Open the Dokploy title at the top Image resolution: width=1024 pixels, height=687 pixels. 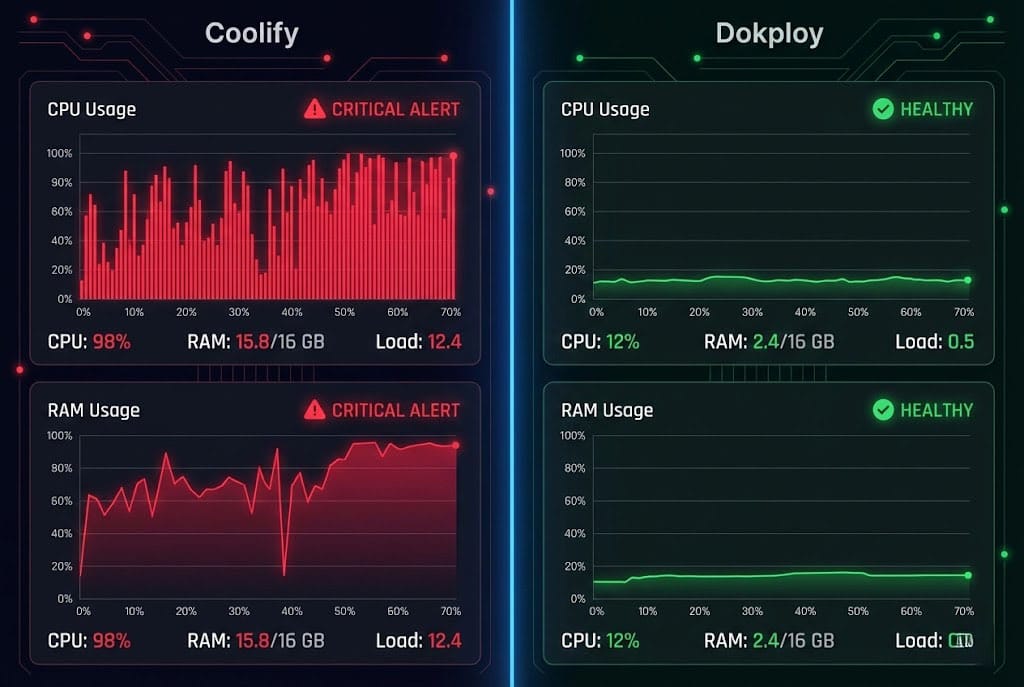pyautogui.click(x=769, y=33)
